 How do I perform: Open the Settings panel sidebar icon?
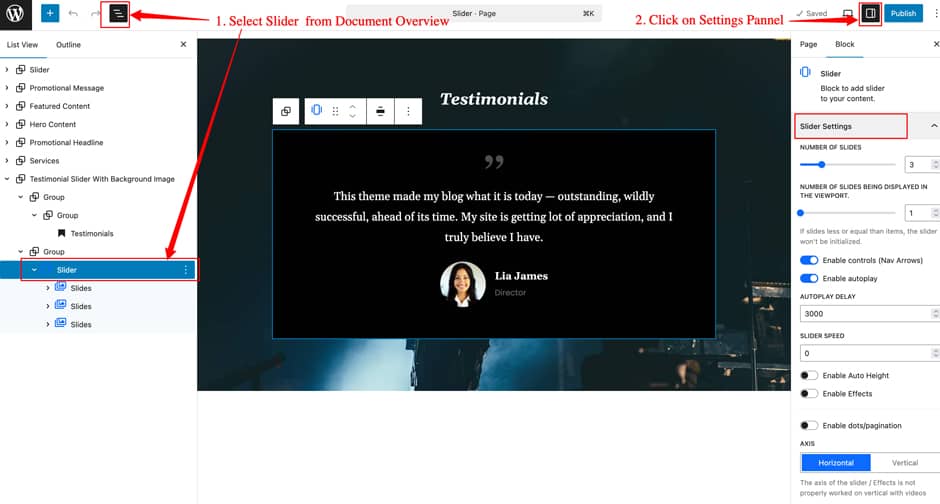(870, 14)
